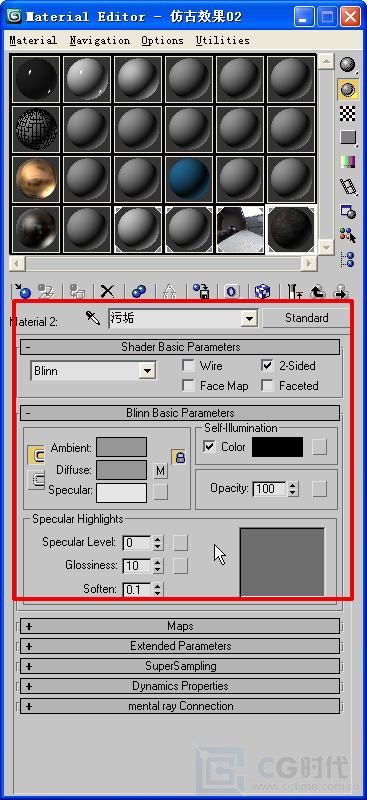The image size is (367, 800).
Task: Expand the SuperSampling rollout
Action: [180, 666]
